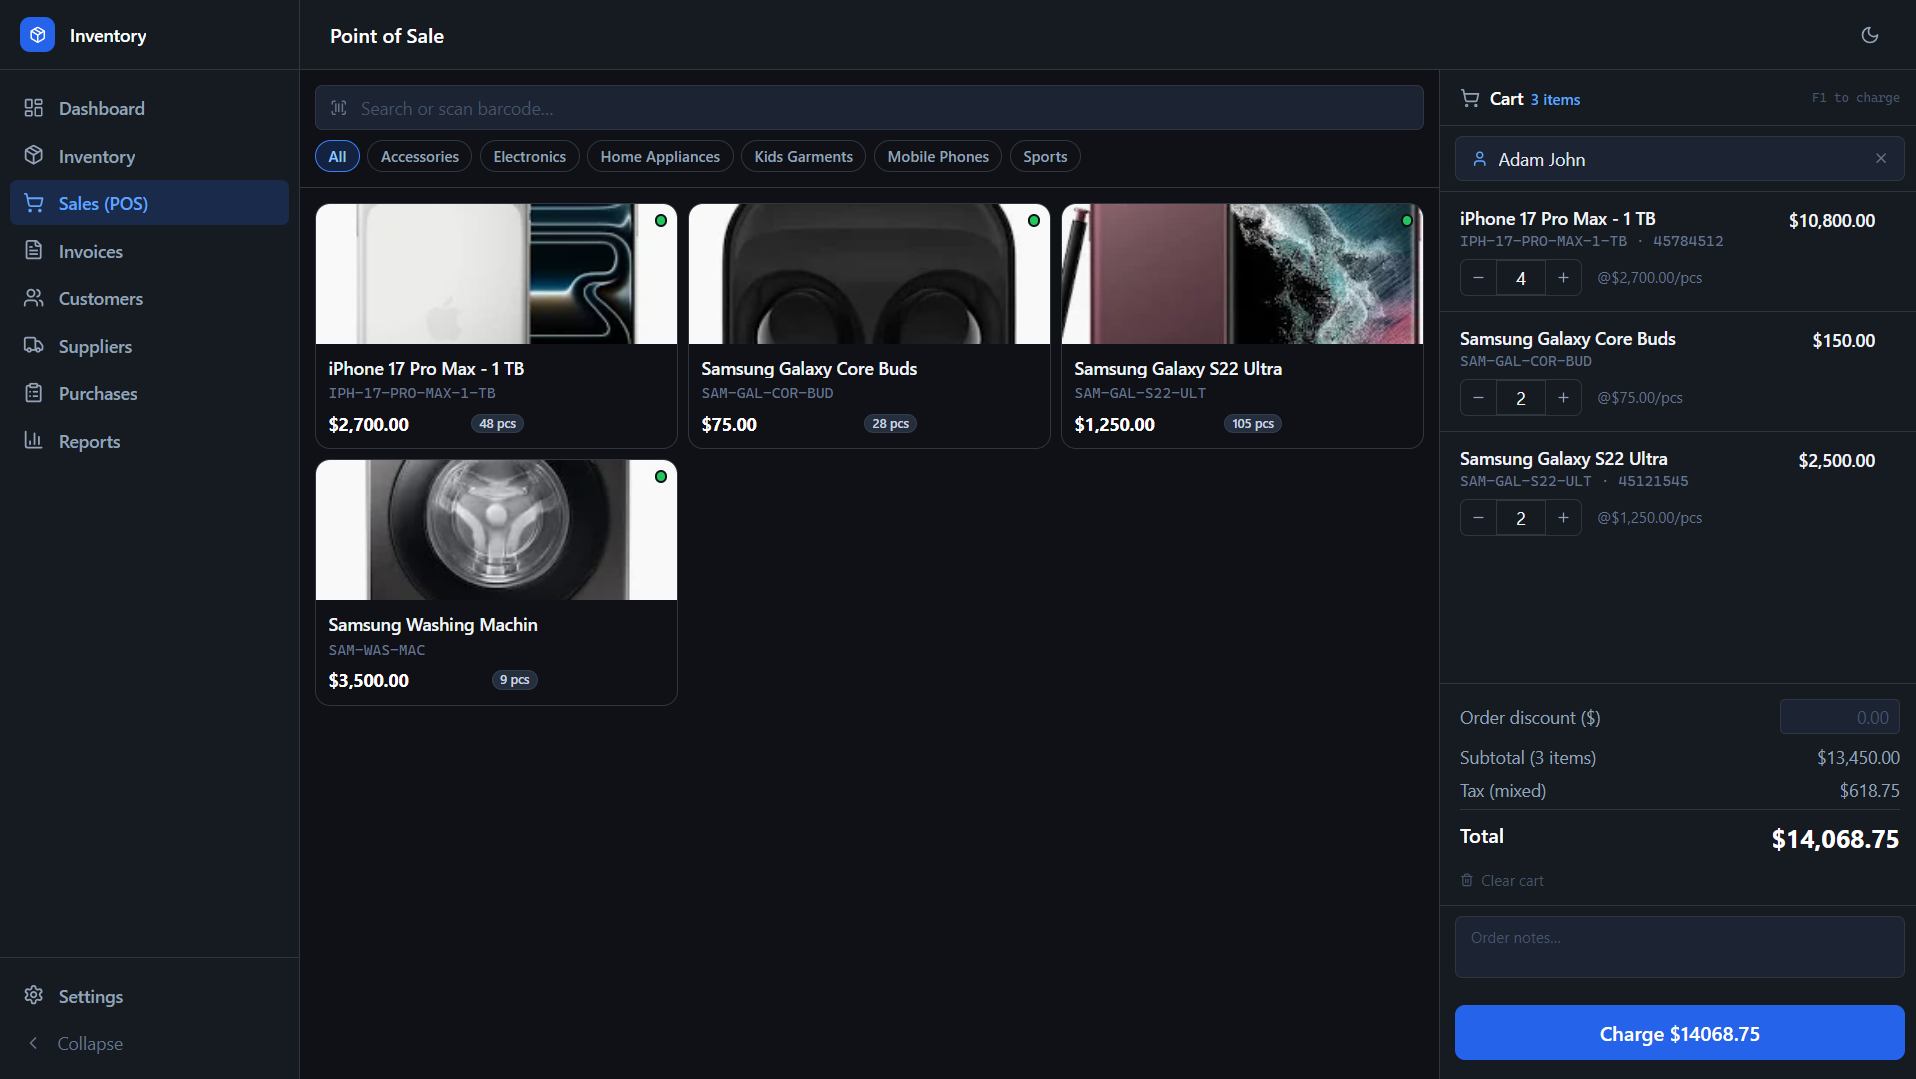Open Settings from the sidebar bottom
Screen dimensions: 1916x1079
pyautogui.click(x=149, y=996)
